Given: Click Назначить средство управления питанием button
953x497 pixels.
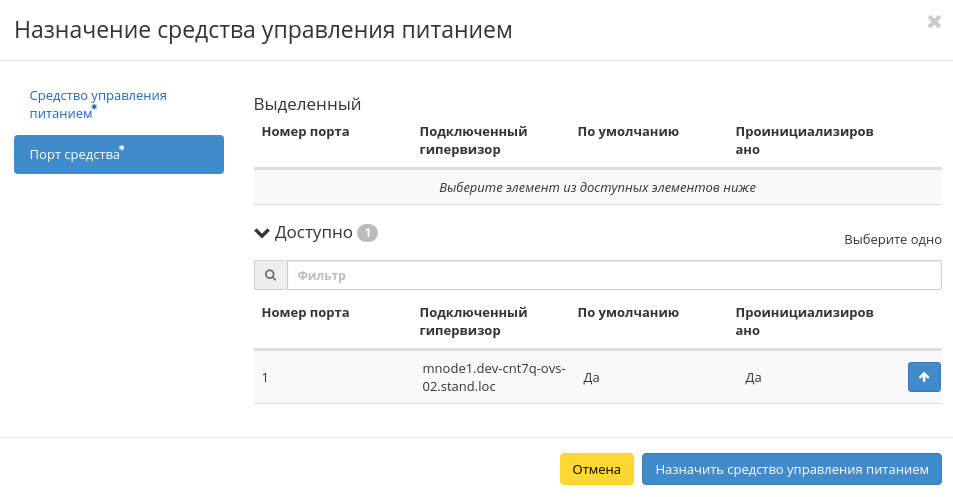Looking at the screenshot, I should coord(791,469).
